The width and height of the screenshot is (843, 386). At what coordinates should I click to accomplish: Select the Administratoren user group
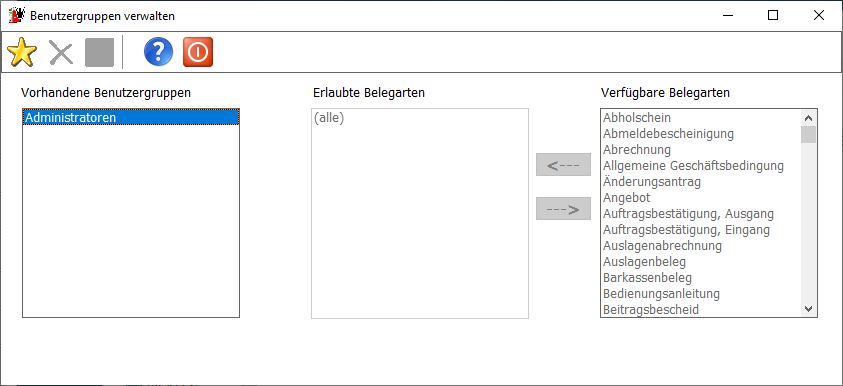(x=131, y=117)
